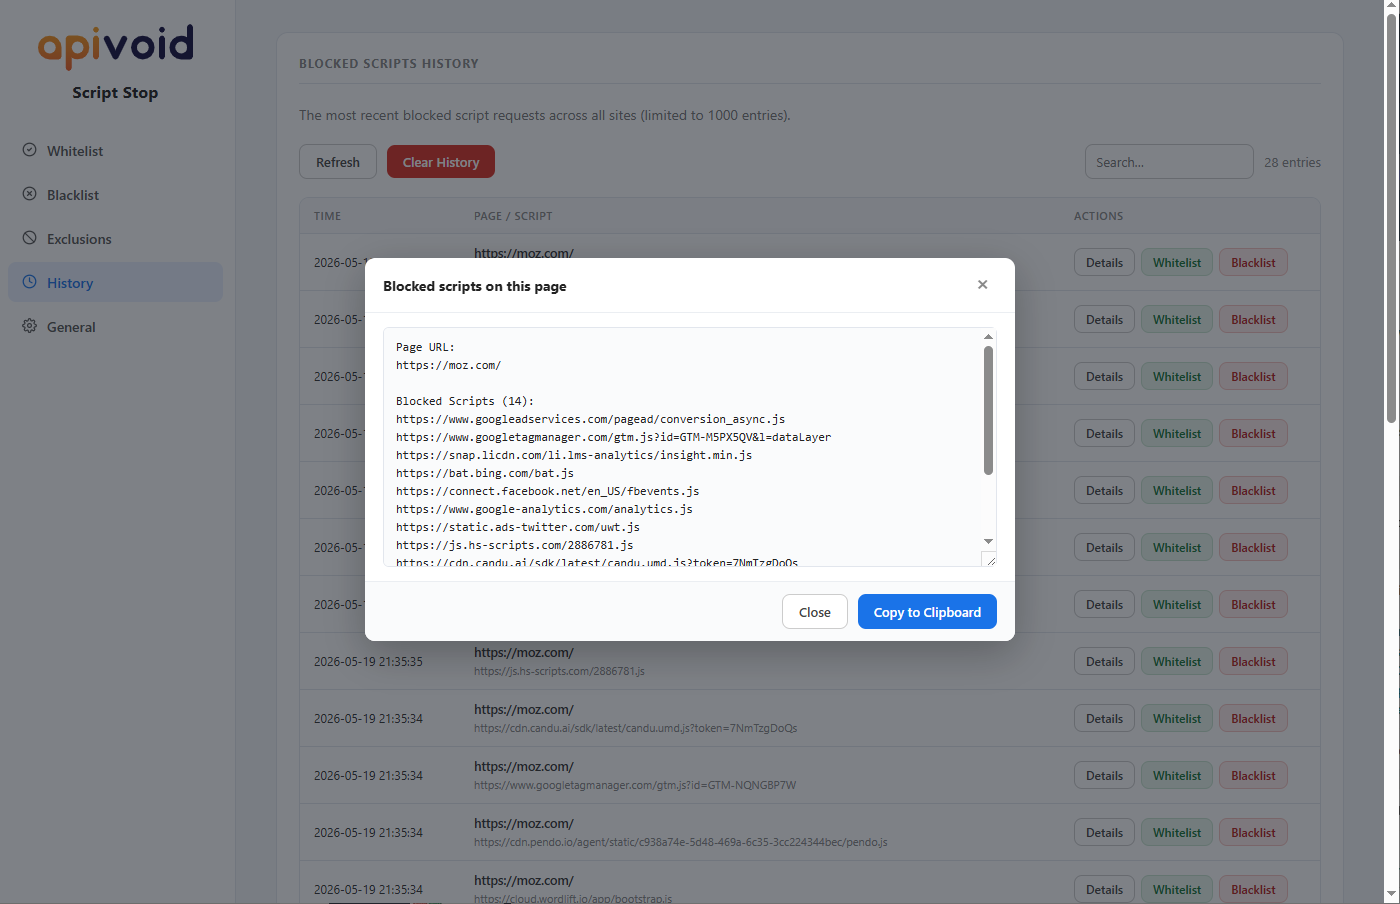The width and height of the screenshot is (1400, 904).
Task: Click the TIME column header
Action: coord(327,216)
